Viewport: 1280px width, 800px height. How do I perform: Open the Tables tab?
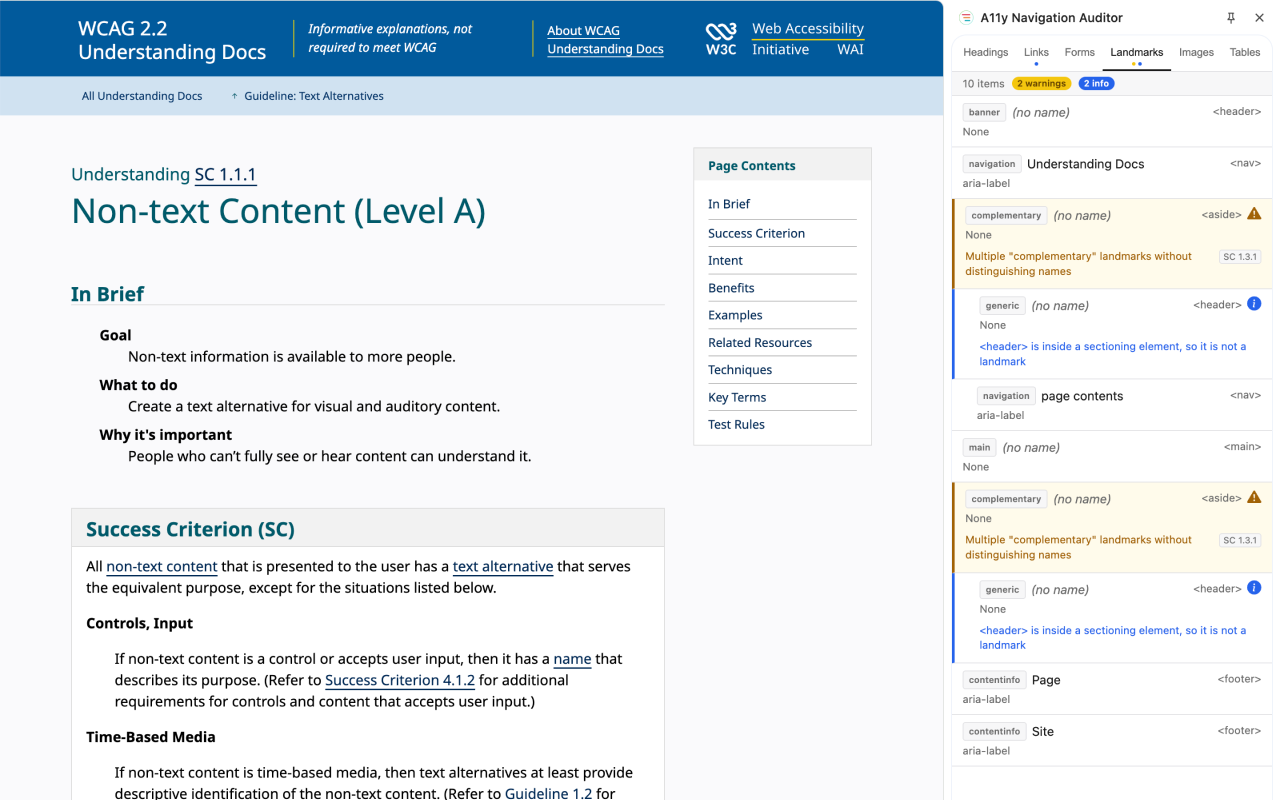pyautogui.click(x=1245, y=52)
